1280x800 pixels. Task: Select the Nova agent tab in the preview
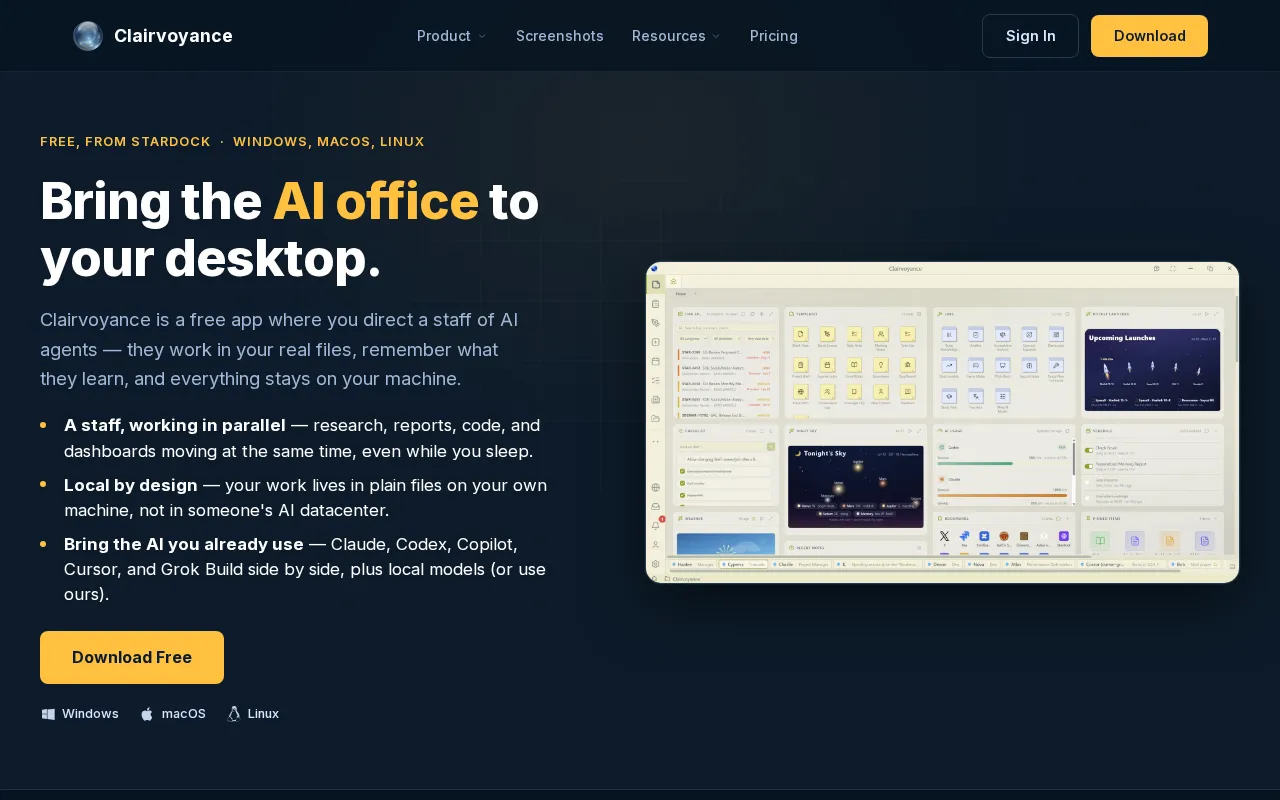982,564
